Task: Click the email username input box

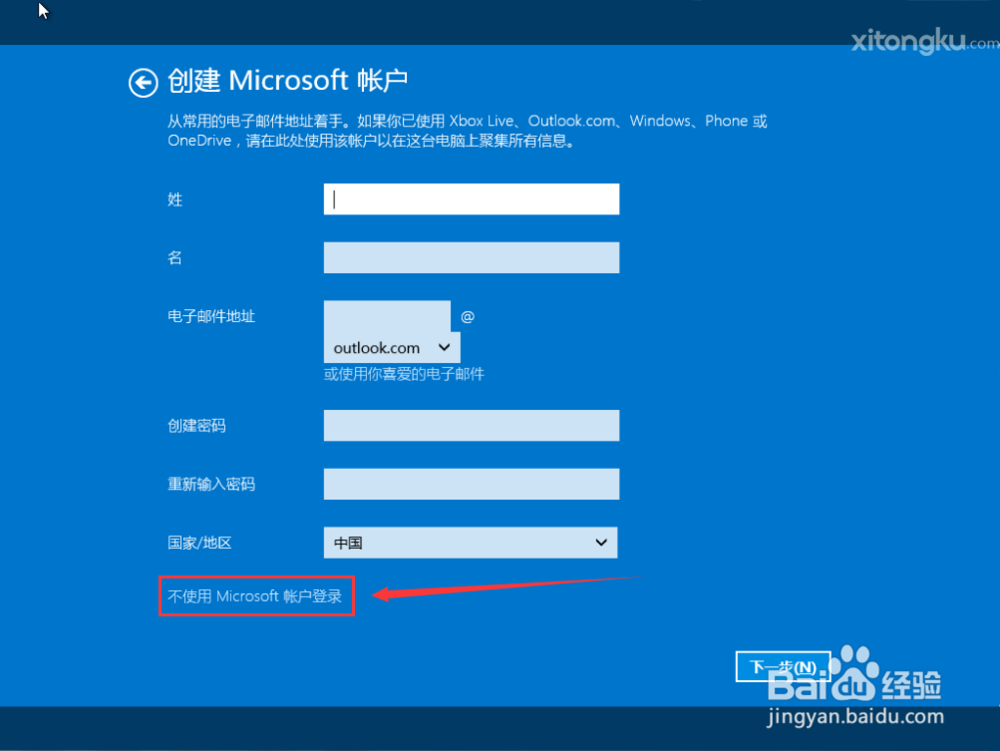Action: tap(387, 316)
